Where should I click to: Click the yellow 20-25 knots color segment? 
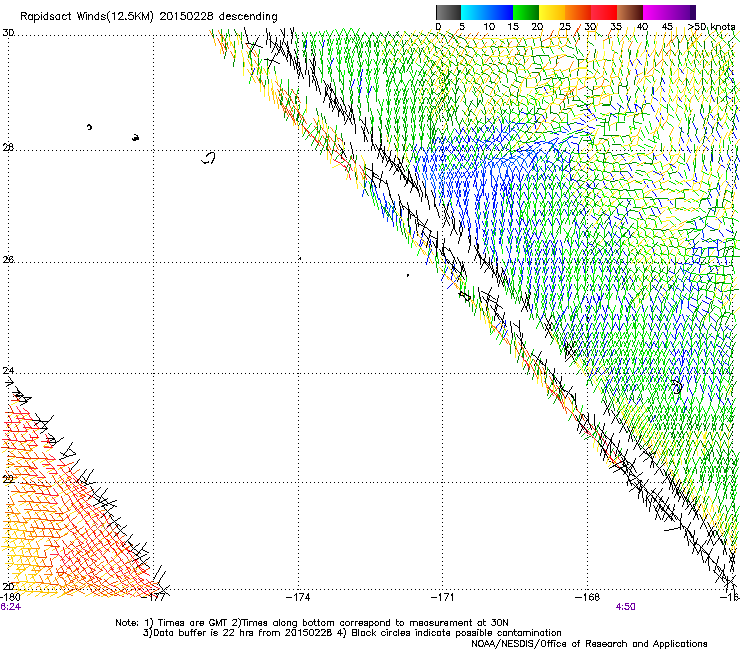tap(552, 12)
